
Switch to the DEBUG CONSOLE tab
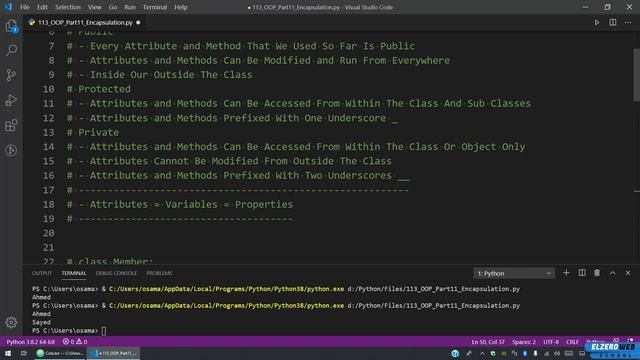coord(116,273)
